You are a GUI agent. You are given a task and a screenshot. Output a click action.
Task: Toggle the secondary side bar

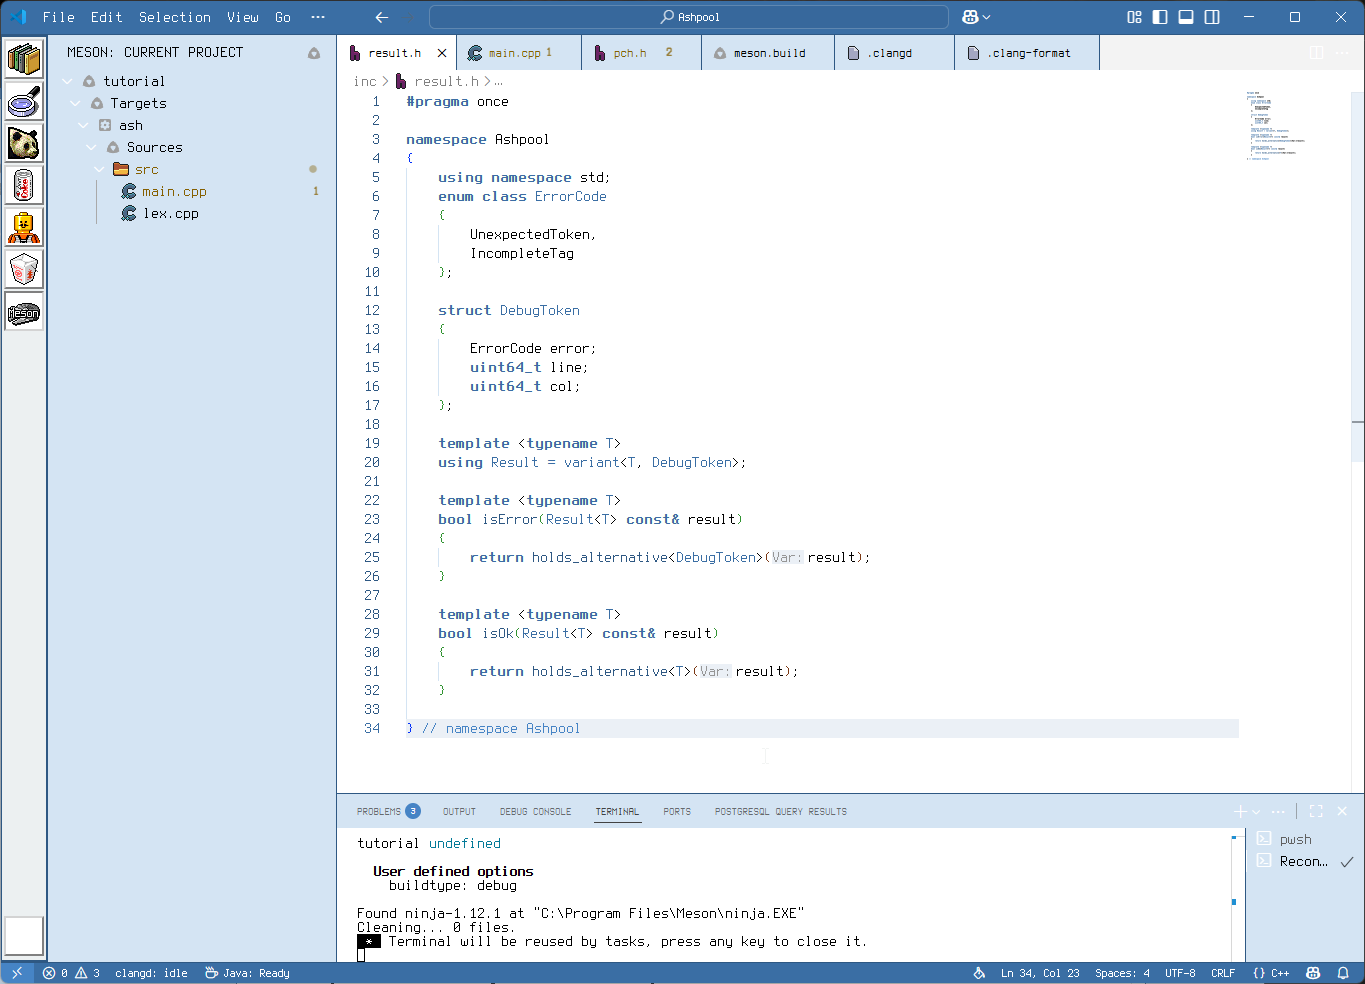(1212, 17)
